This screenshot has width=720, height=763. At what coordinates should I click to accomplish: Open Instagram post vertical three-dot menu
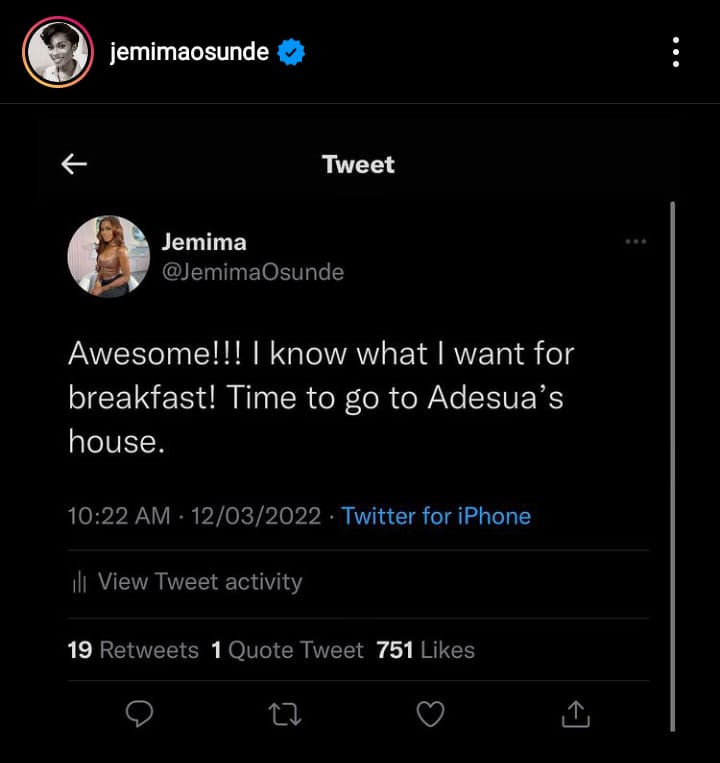pyautogui.click(x=677, y=52)
